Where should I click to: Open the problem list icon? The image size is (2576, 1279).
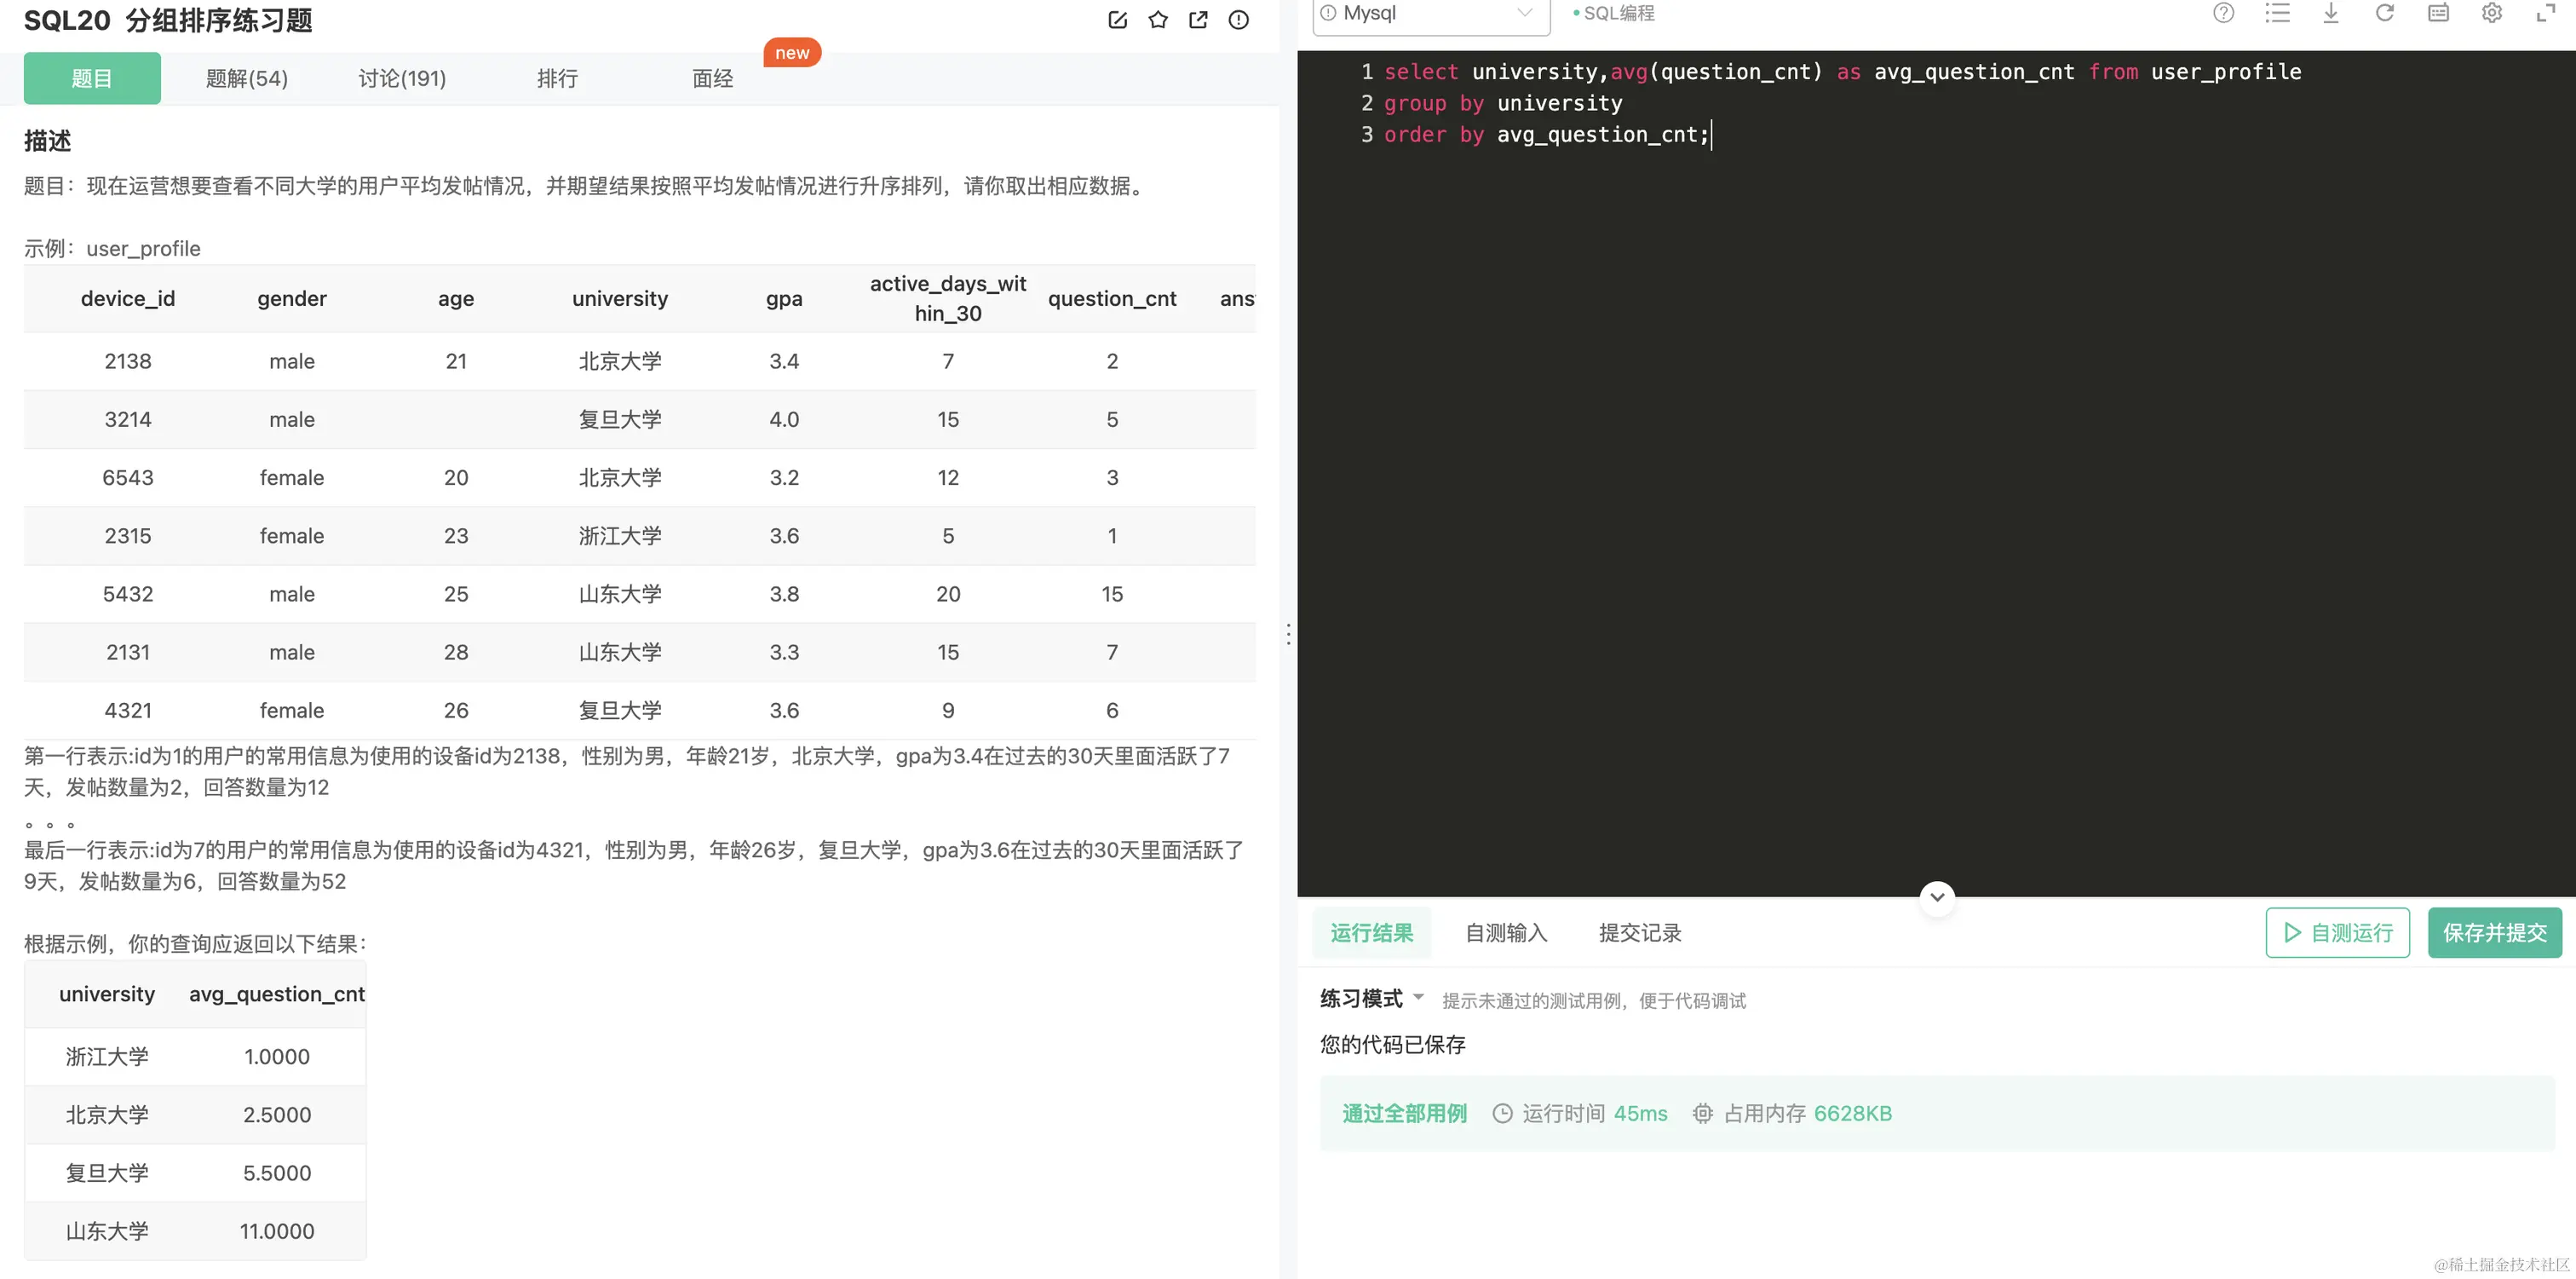pyautogui.click(x=2277, y=13)
